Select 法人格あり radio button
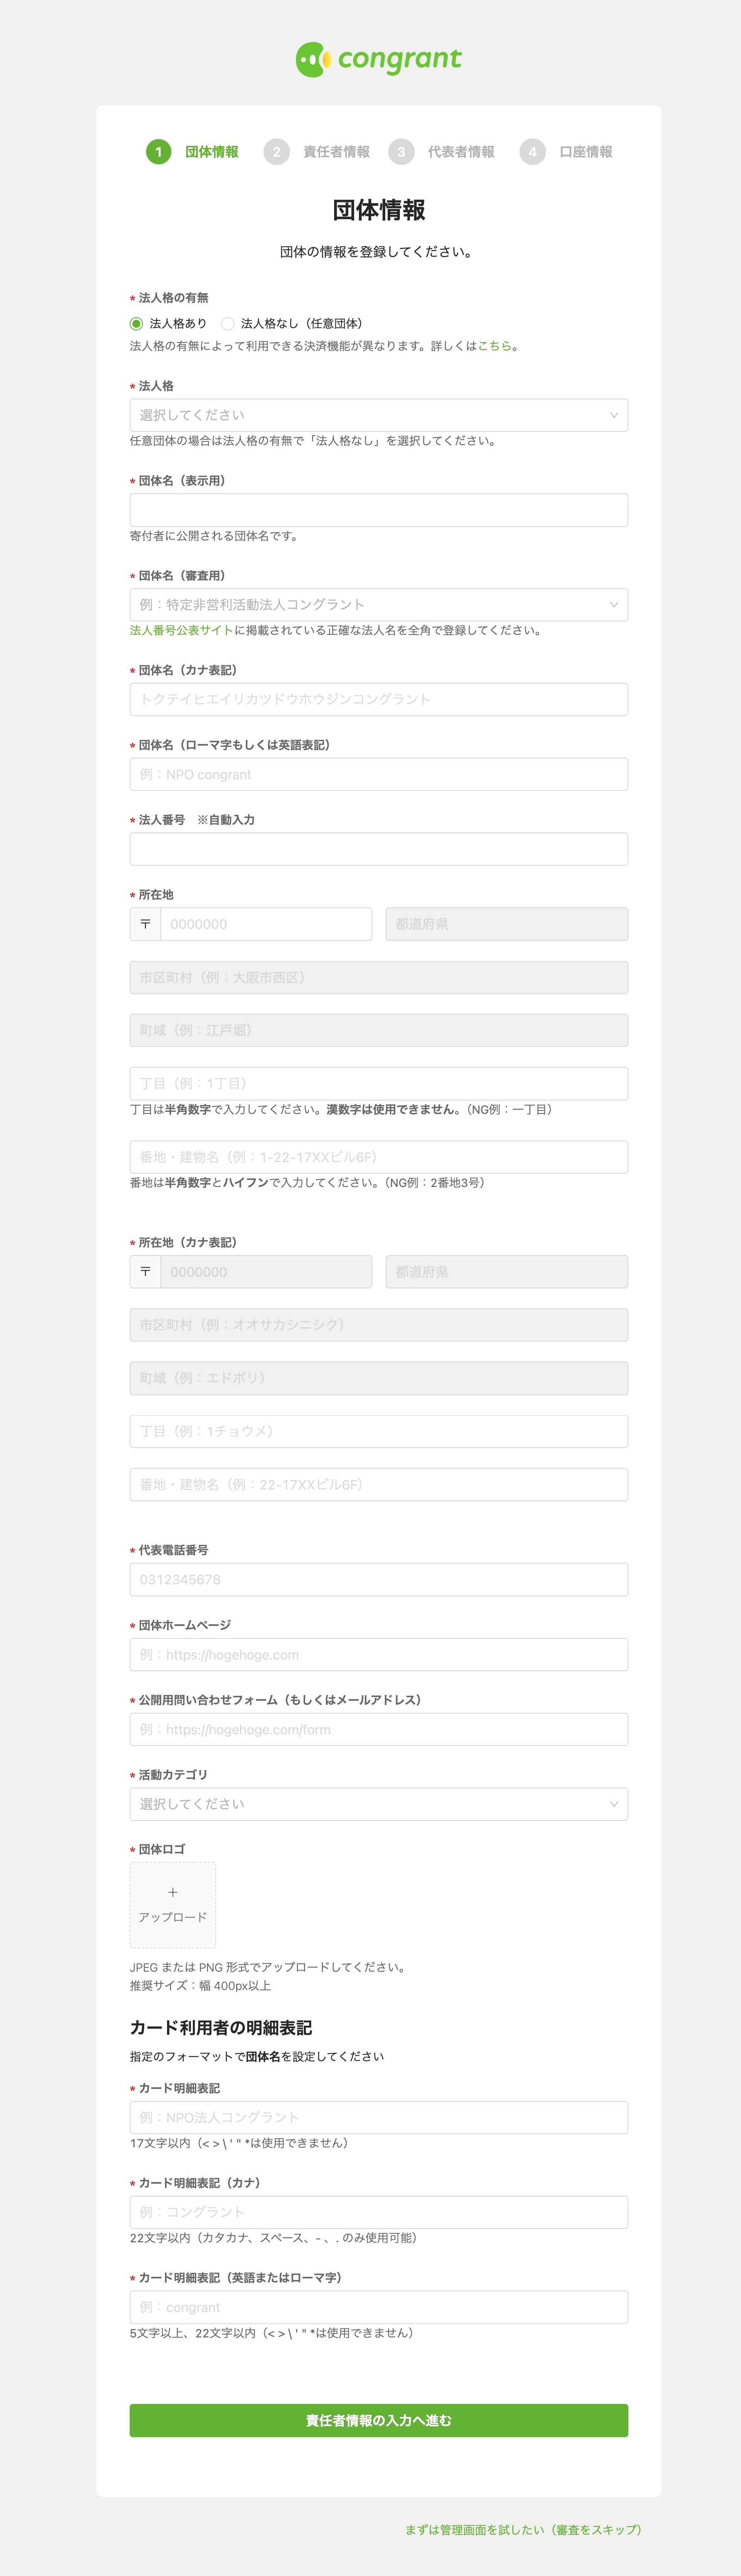Viewport: 741px width, 2576px height. (136, 324)
